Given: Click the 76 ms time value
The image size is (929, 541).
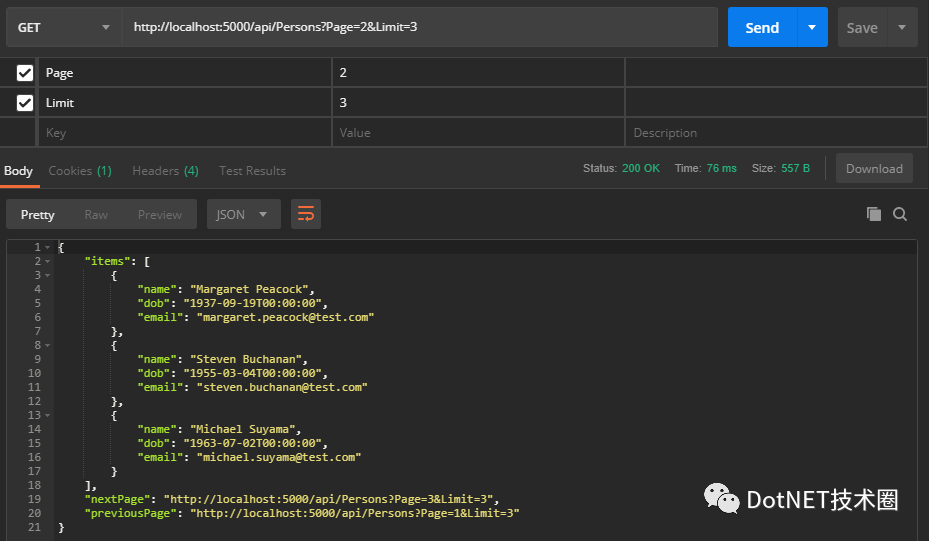Looking at the screenshot, I should [x=721, y=168].
